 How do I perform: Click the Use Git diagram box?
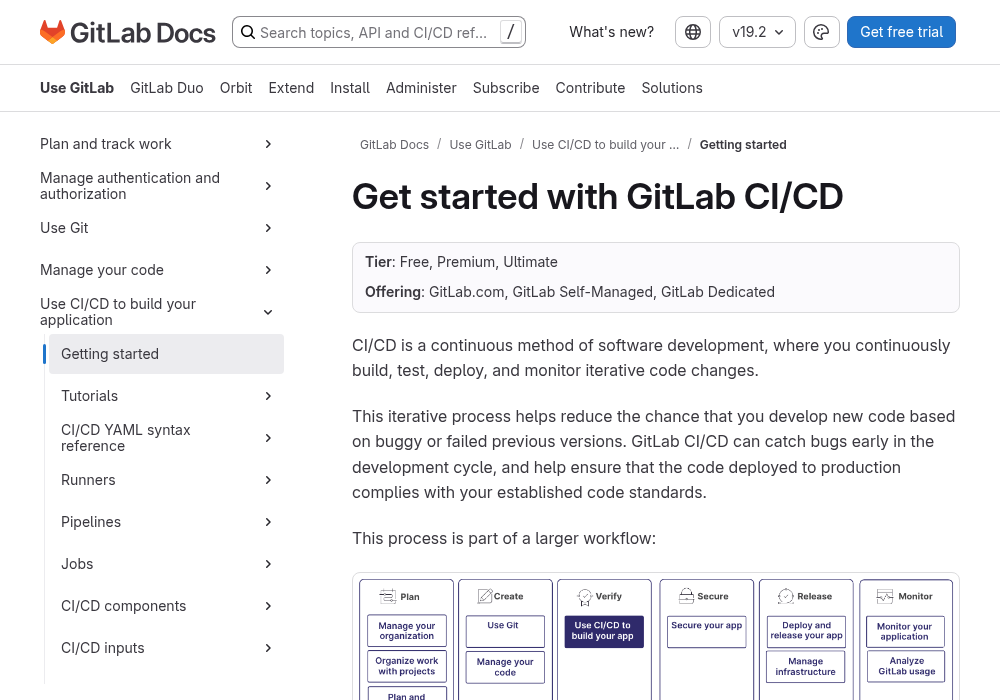[505, 631]
